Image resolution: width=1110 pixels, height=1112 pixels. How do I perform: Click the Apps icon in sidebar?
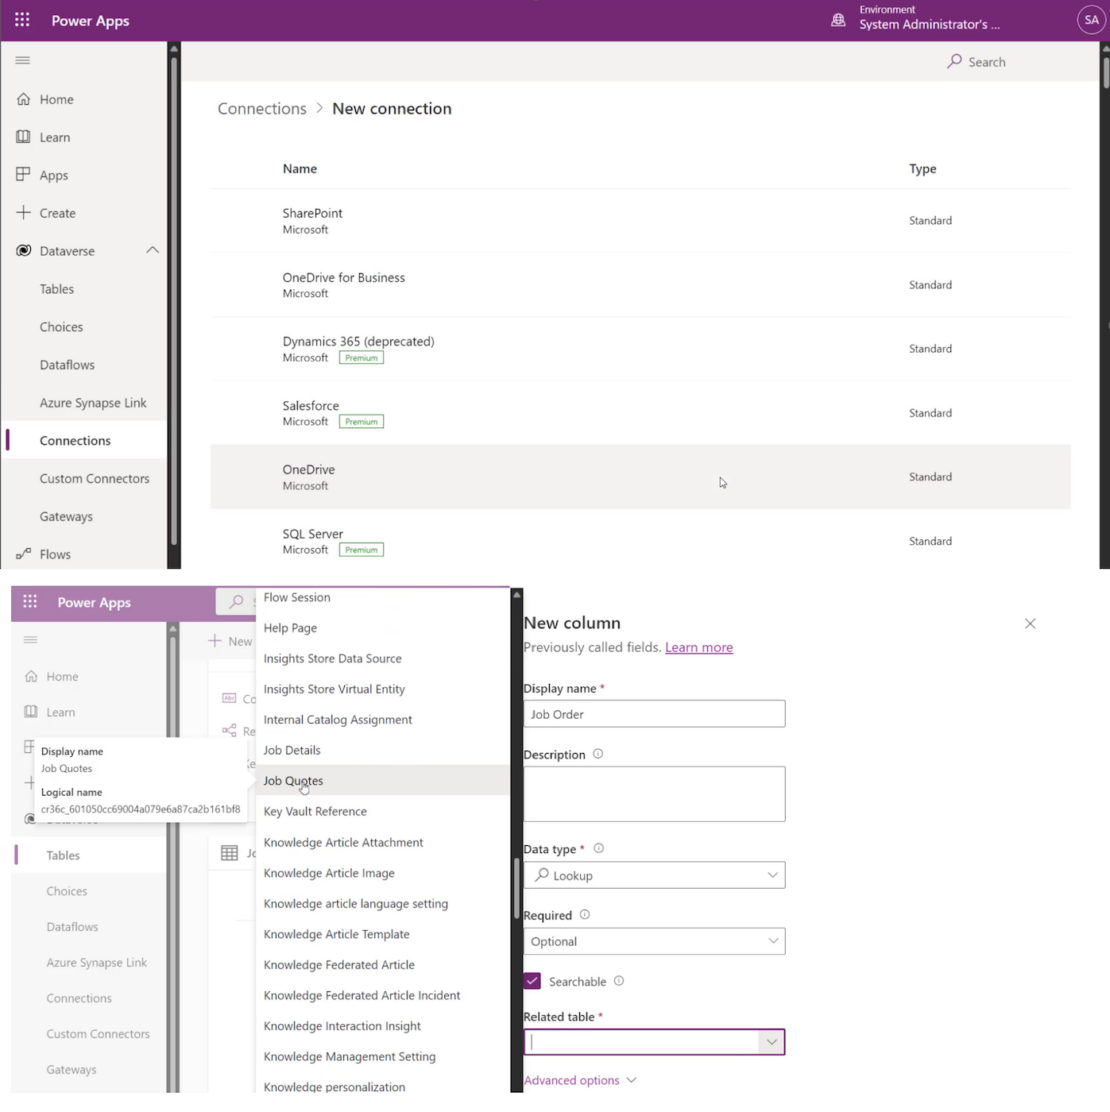(x=24, y=175)
